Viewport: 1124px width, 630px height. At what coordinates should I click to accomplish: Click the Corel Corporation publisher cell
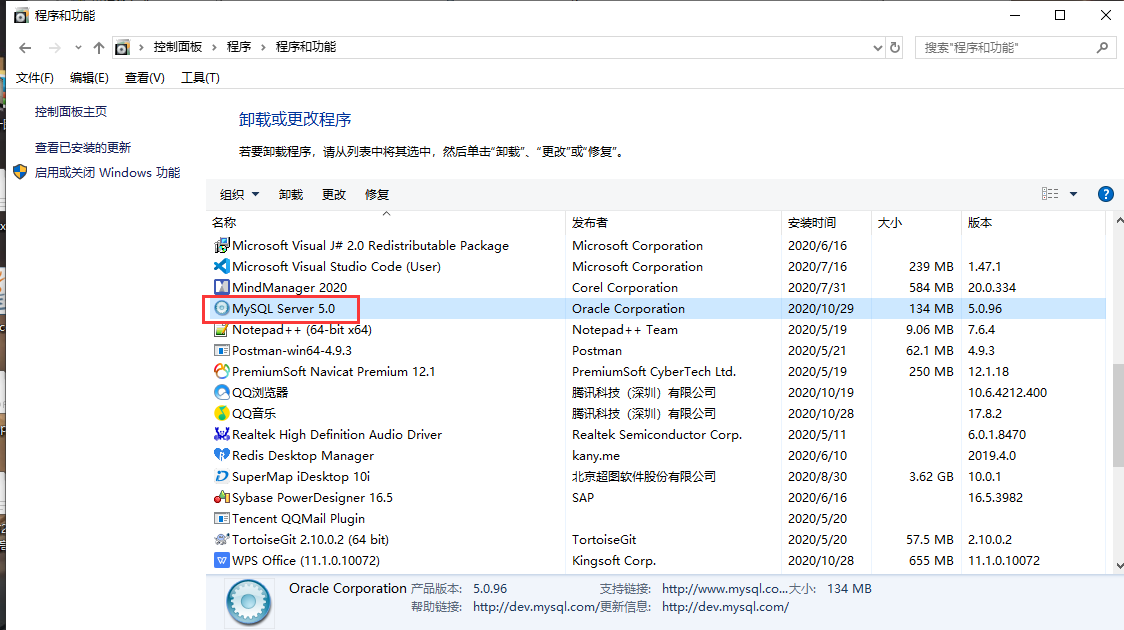(x=624, y=287)
